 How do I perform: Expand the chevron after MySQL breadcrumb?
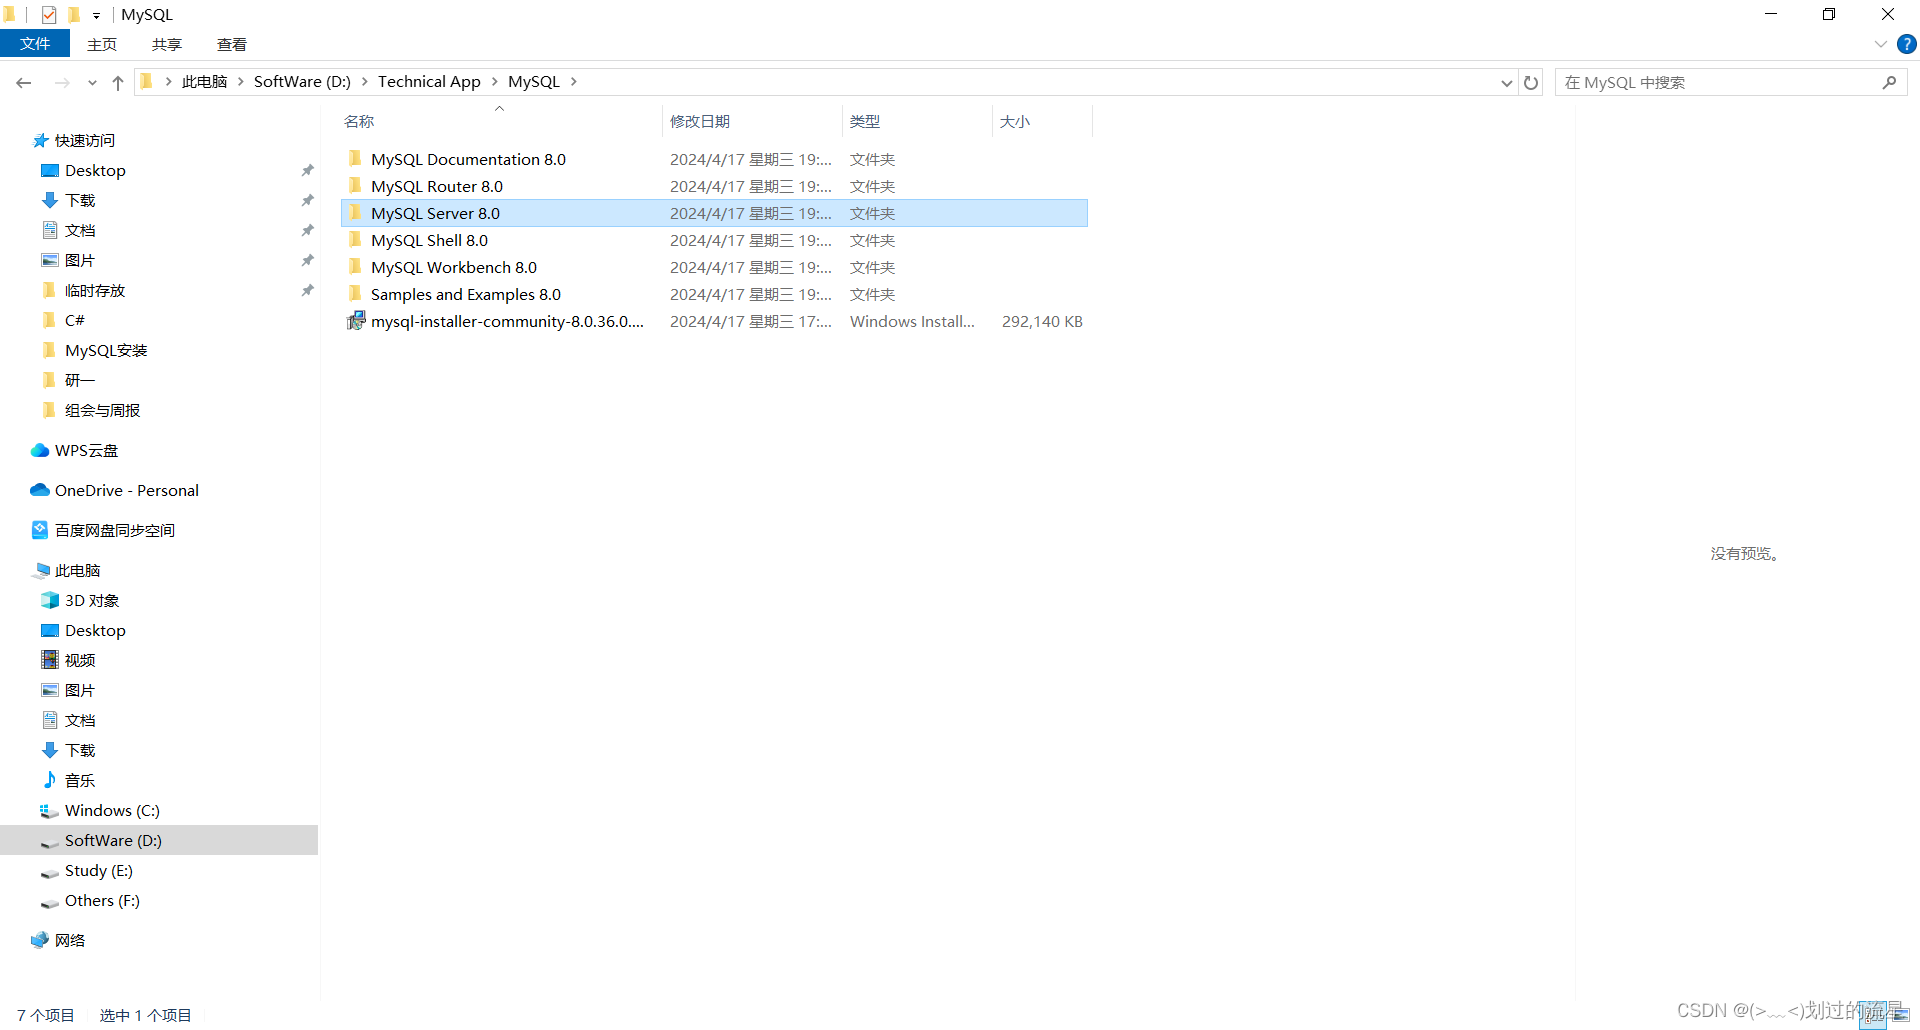tap(574, 82)
